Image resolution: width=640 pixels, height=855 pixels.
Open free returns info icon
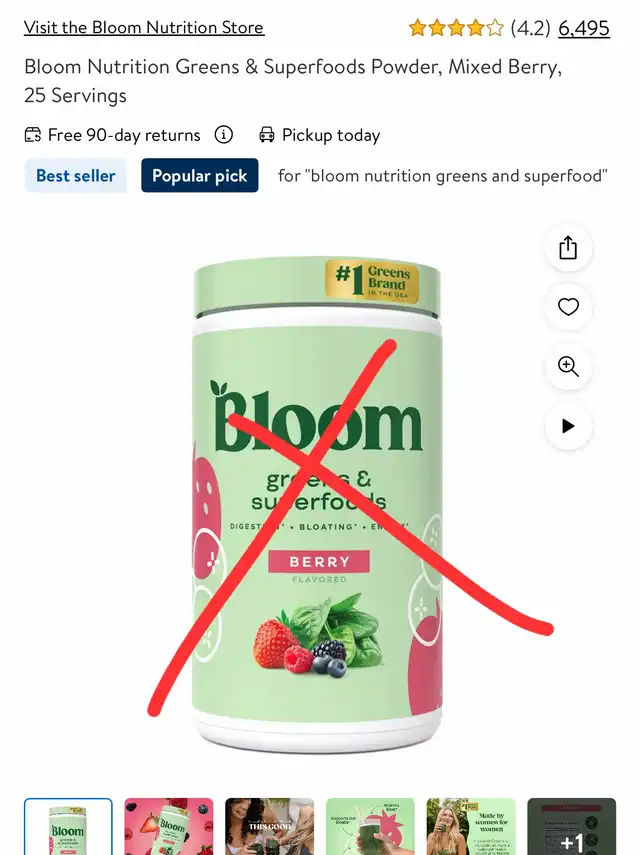tap(224, 134)
